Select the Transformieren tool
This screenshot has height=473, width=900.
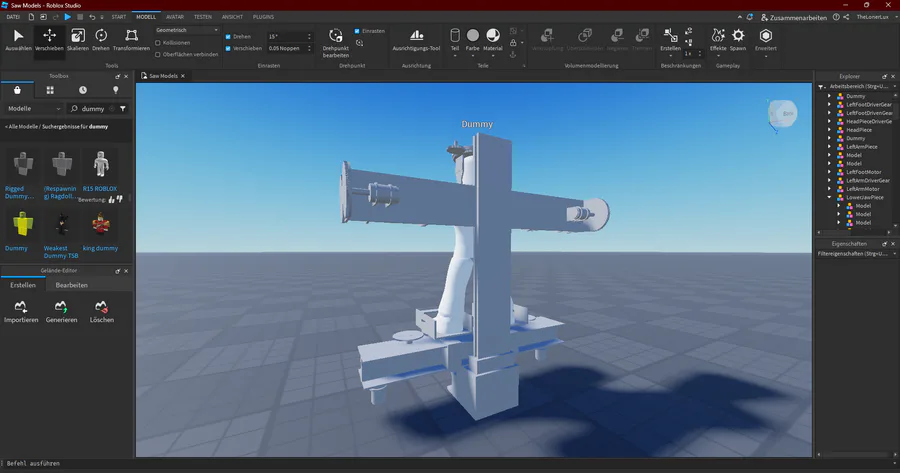click(x=131, y=40)
